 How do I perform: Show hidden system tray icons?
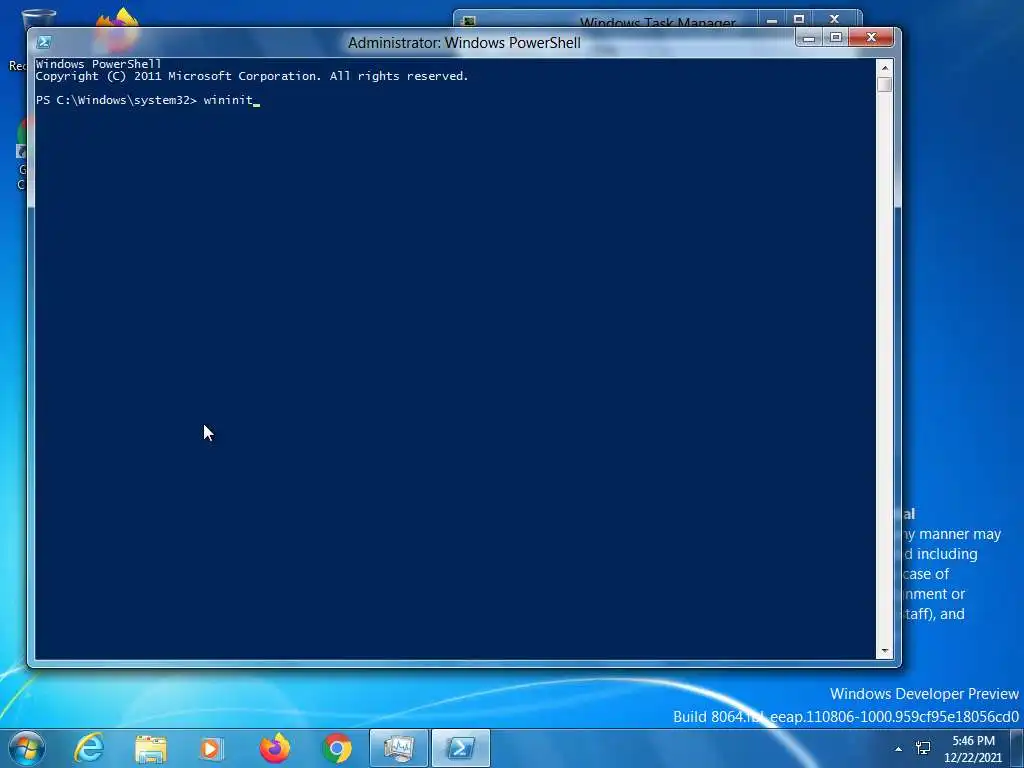click(x=899, y=749)
